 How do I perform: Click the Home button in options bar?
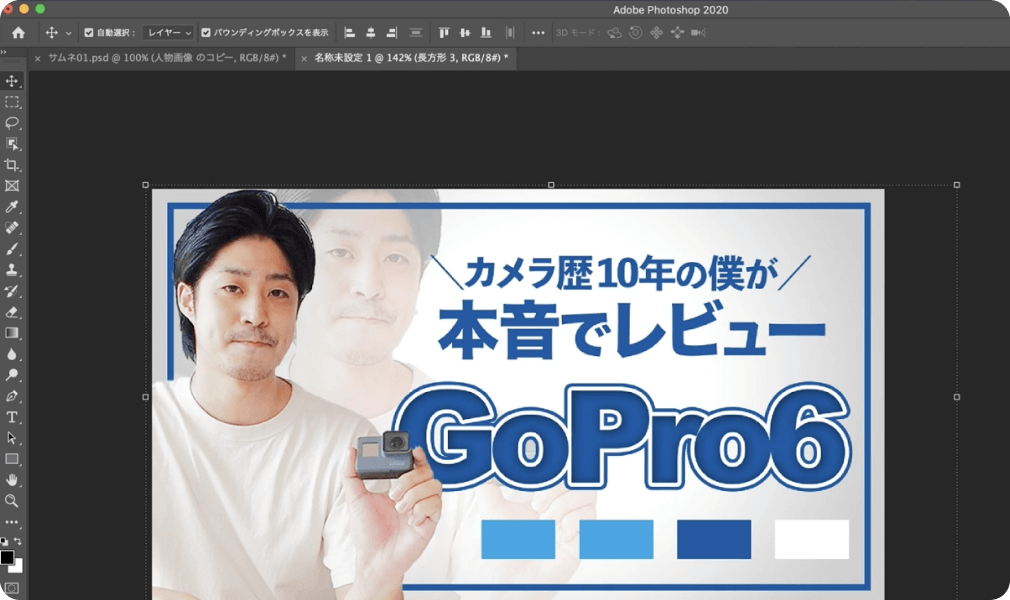click(x=18, y=33)
